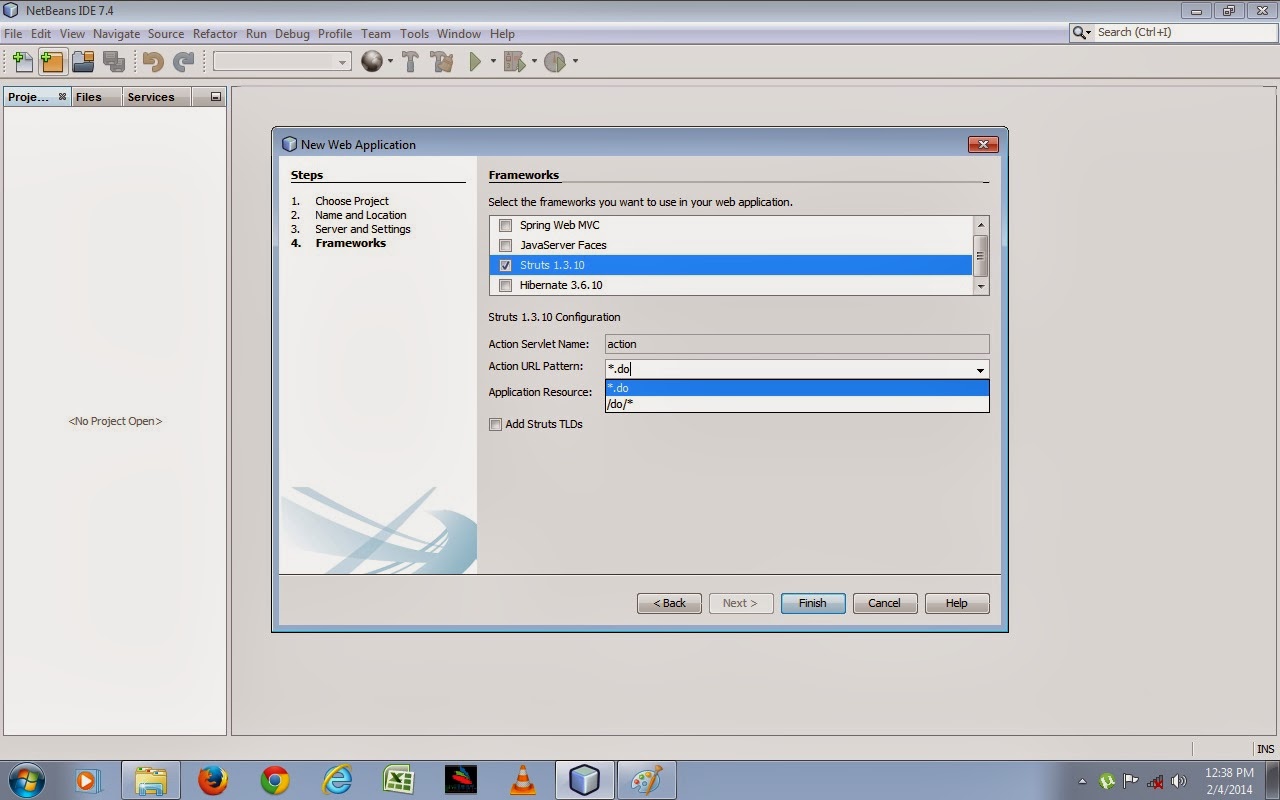
Task: Click the Clean and Build icon
Action: 441,62
